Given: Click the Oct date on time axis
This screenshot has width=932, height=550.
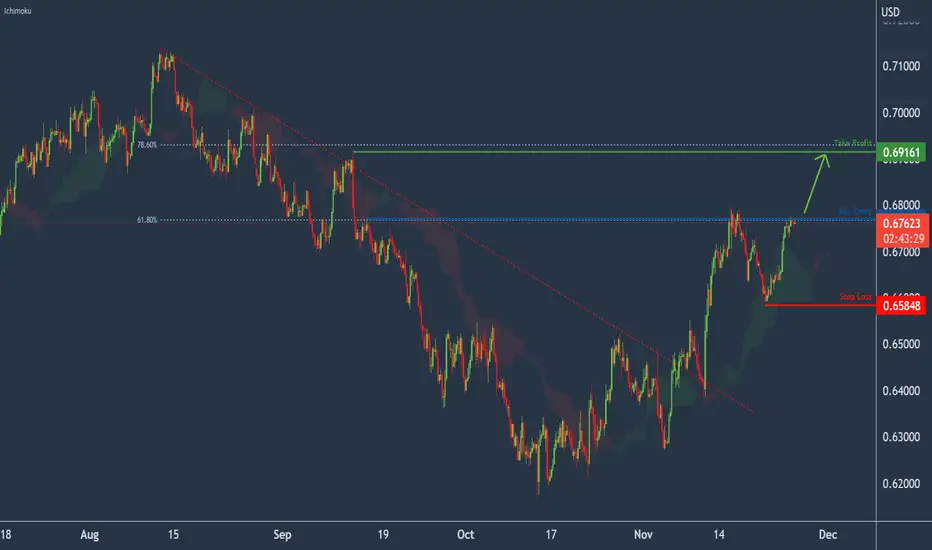Looking at the screenshot, I should tap(465, 535).
